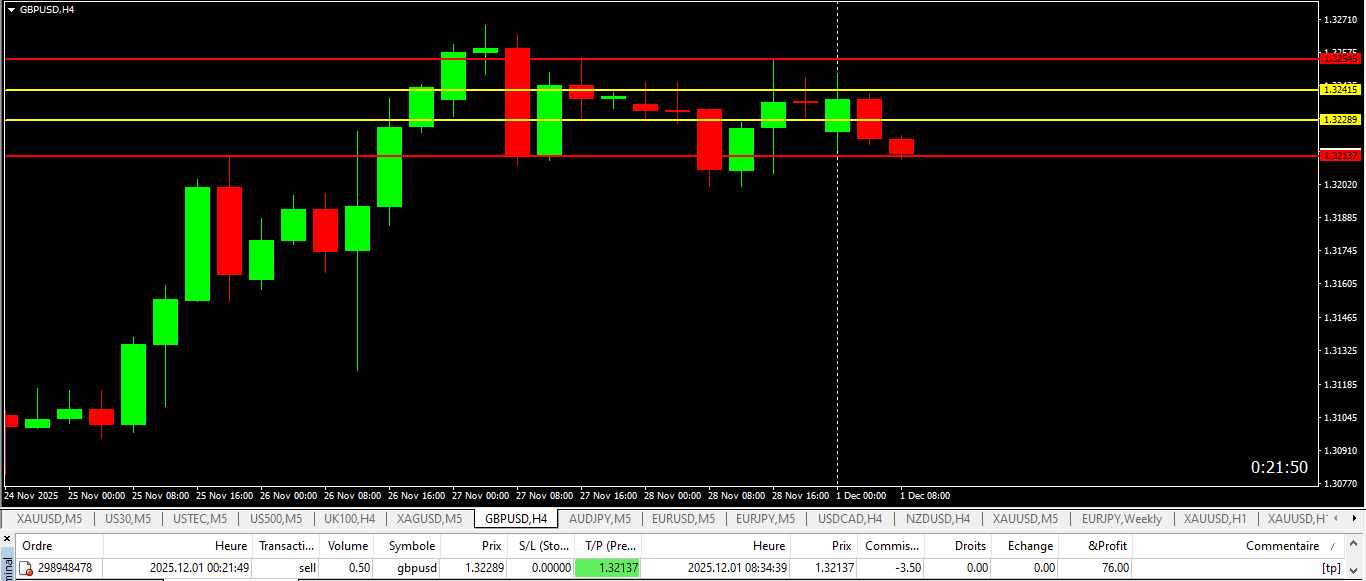Click the Echange column header
1366x581 pixels.
click(x=1027, y=546)
